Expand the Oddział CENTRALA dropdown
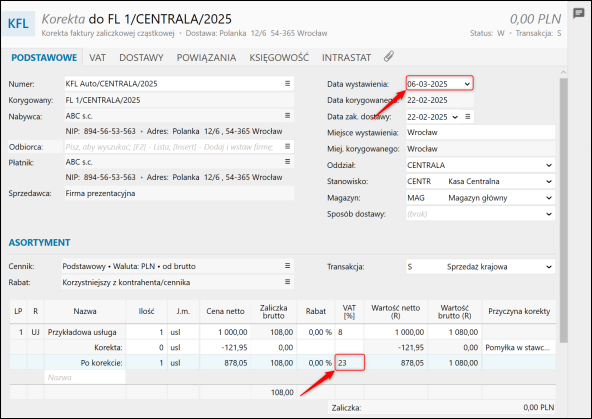Viewport: 592px width, 419px height. (549, 165)
